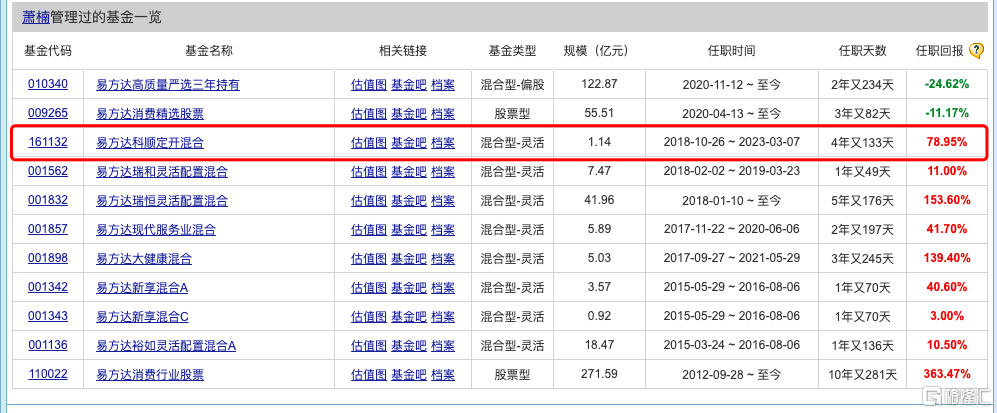
Task: Open fund code 001832 link
Action: pos(48,200)
